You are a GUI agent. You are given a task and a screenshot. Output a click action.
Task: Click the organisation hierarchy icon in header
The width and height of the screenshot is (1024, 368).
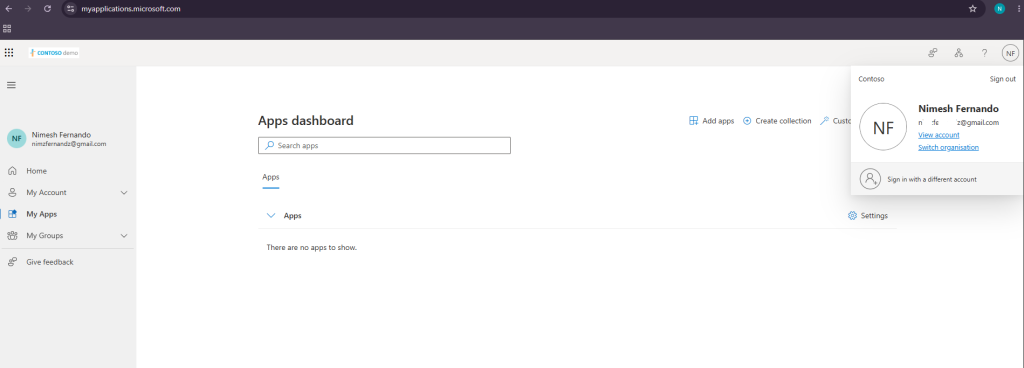(959, 53)
